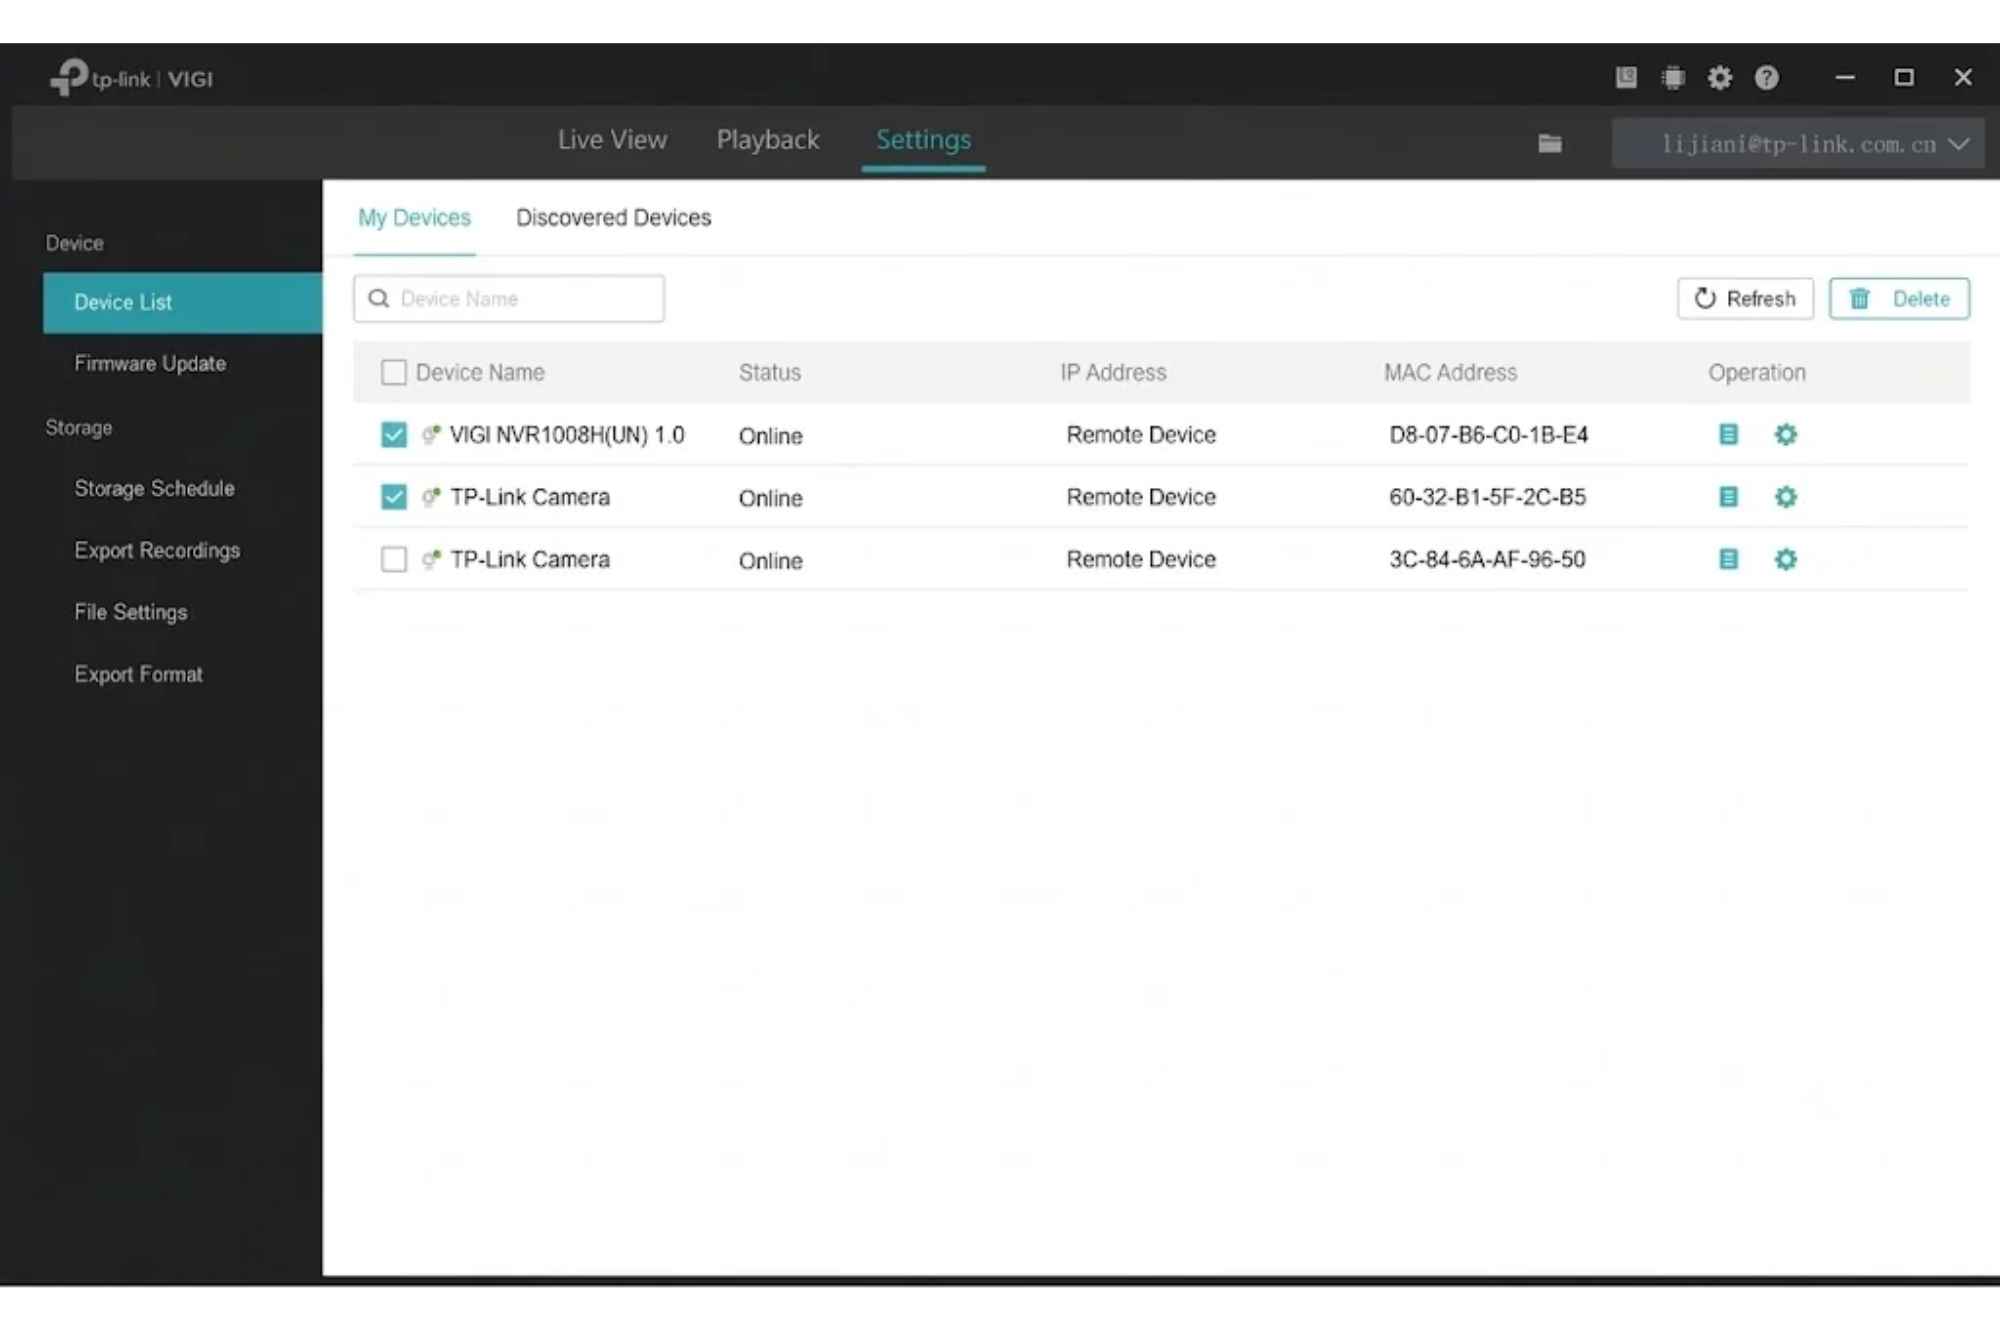Click the Refresh button
The height and width of the screenshot is (1331, 2000).
1745,298
